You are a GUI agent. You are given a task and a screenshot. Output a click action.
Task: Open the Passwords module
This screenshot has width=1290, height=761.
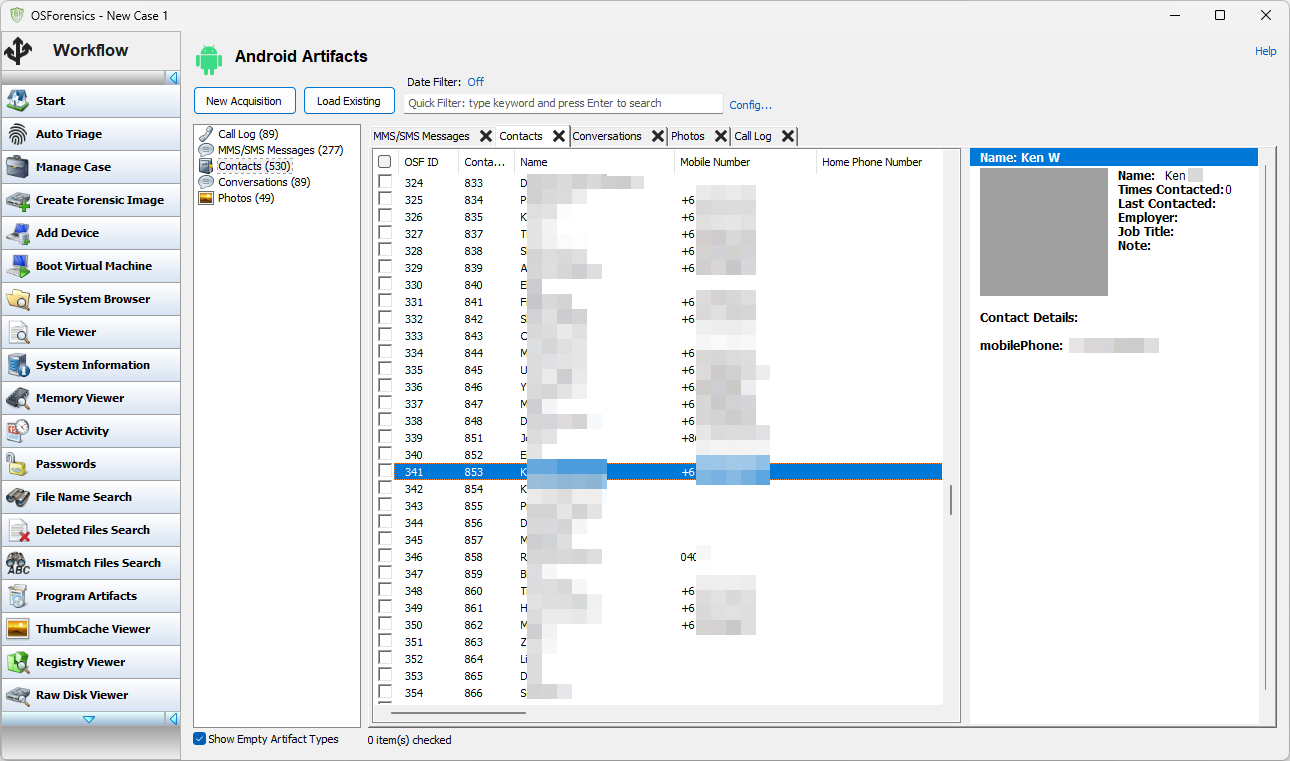click(x=91, y=464)
